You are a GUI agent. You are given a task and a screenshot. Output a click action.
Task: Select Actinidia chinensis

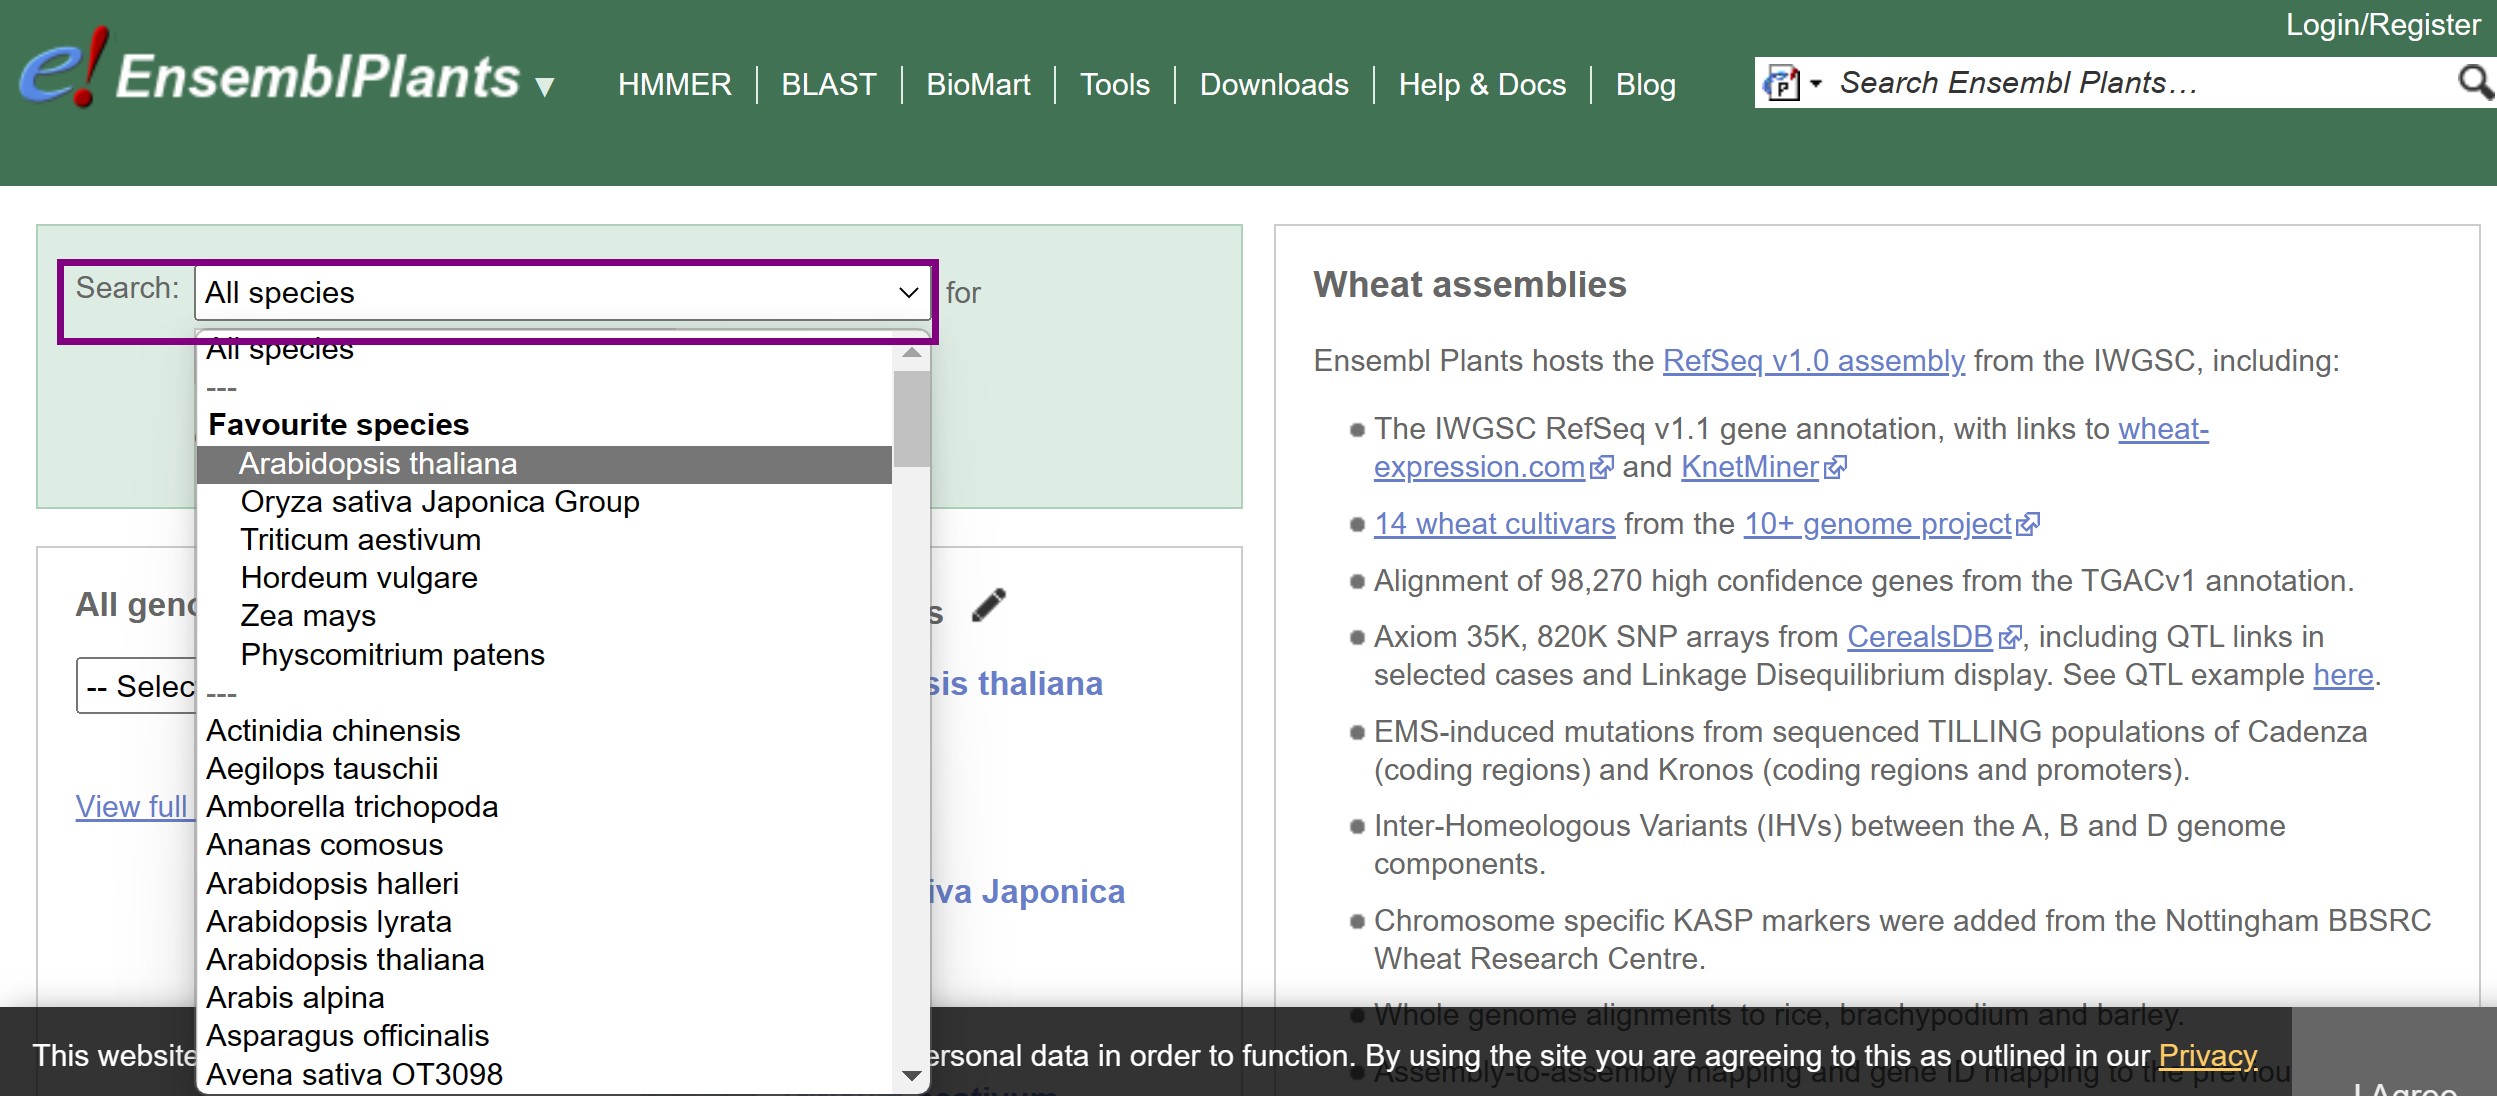coord(544,731)
